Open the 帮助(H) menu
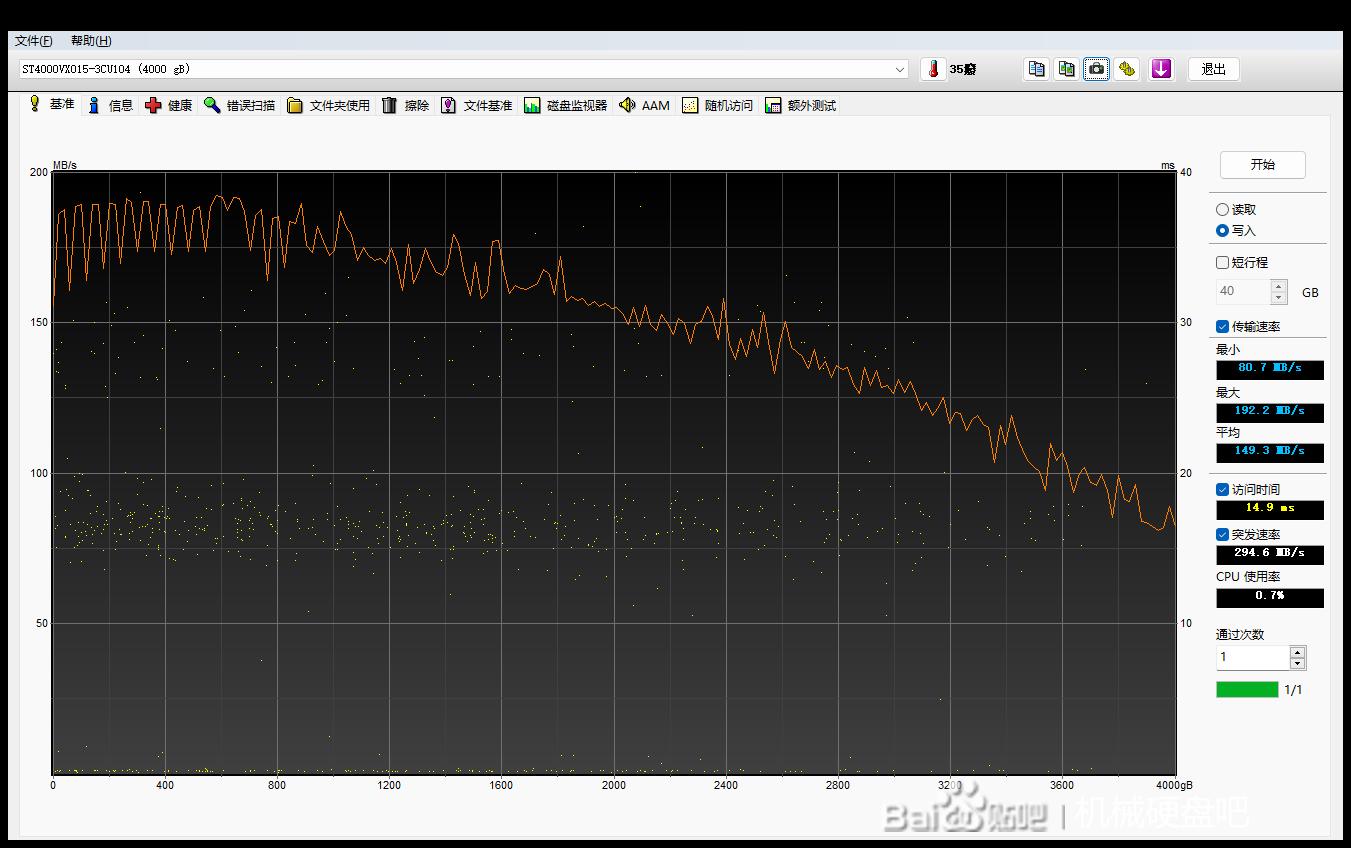This screenshot has width=1351, height=848. coord(91,41)
